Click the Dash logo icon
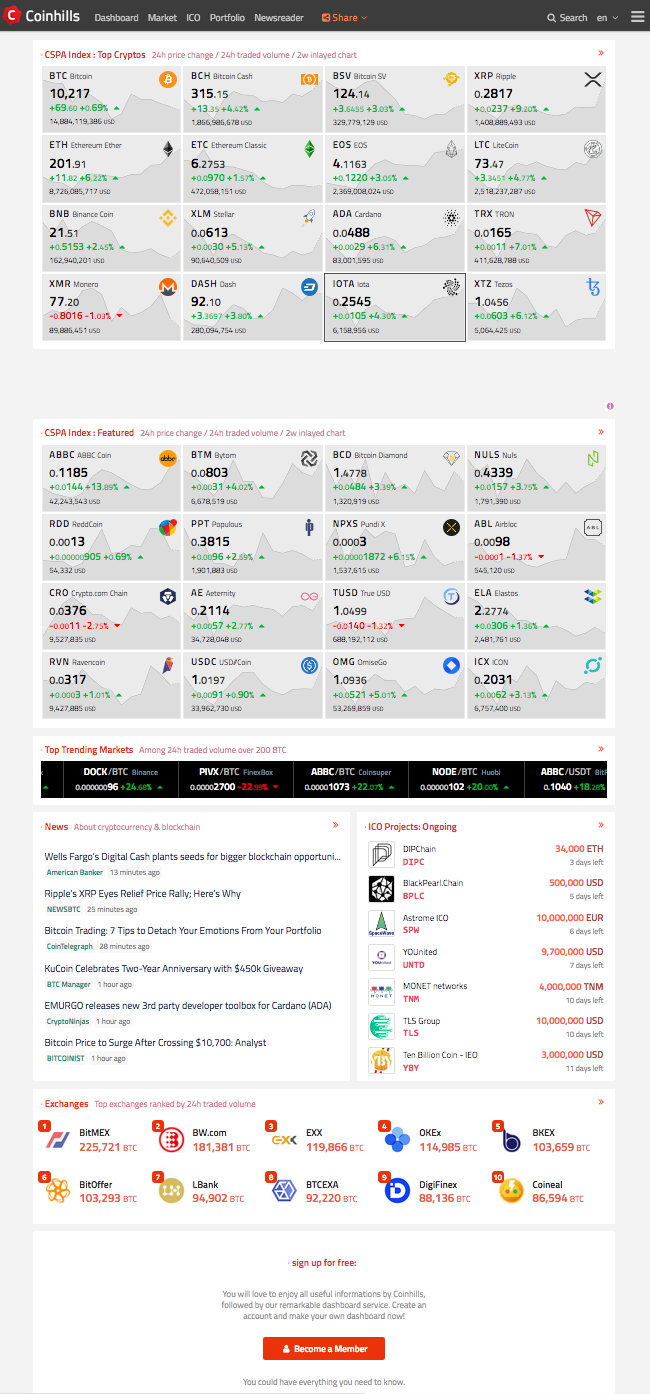The image size is (650, 1394). click(310, 287)
